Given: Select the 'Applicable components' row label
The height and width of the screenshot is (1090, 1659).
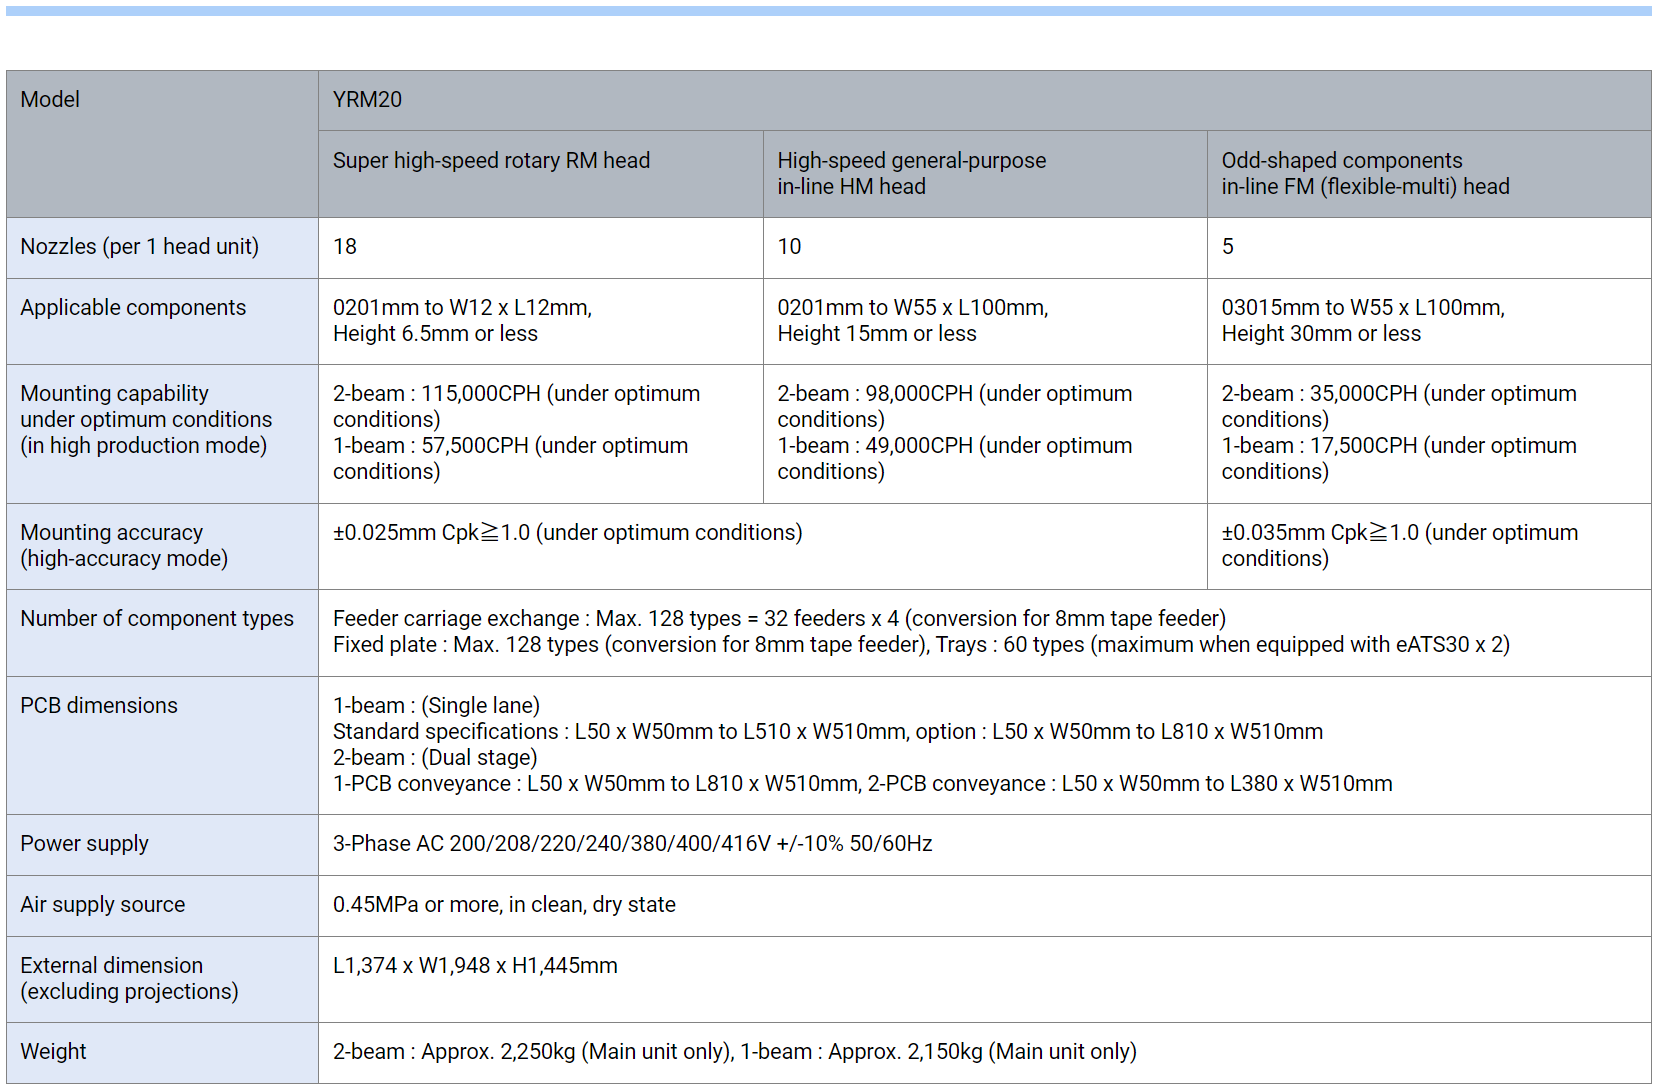Looking at the screenshot, I should click(162, 321).
